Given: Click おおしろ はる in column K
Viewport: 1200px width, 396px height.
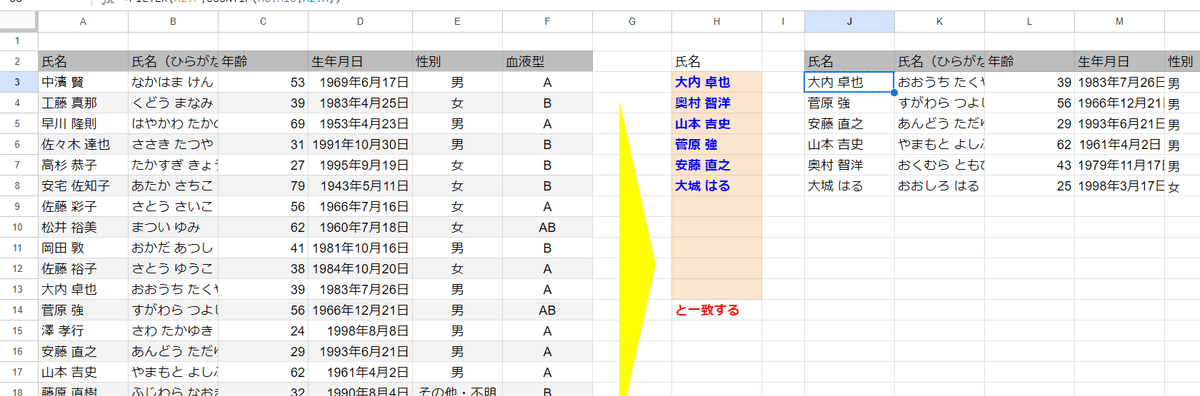Looking at the screenshot, I should 940,185.
